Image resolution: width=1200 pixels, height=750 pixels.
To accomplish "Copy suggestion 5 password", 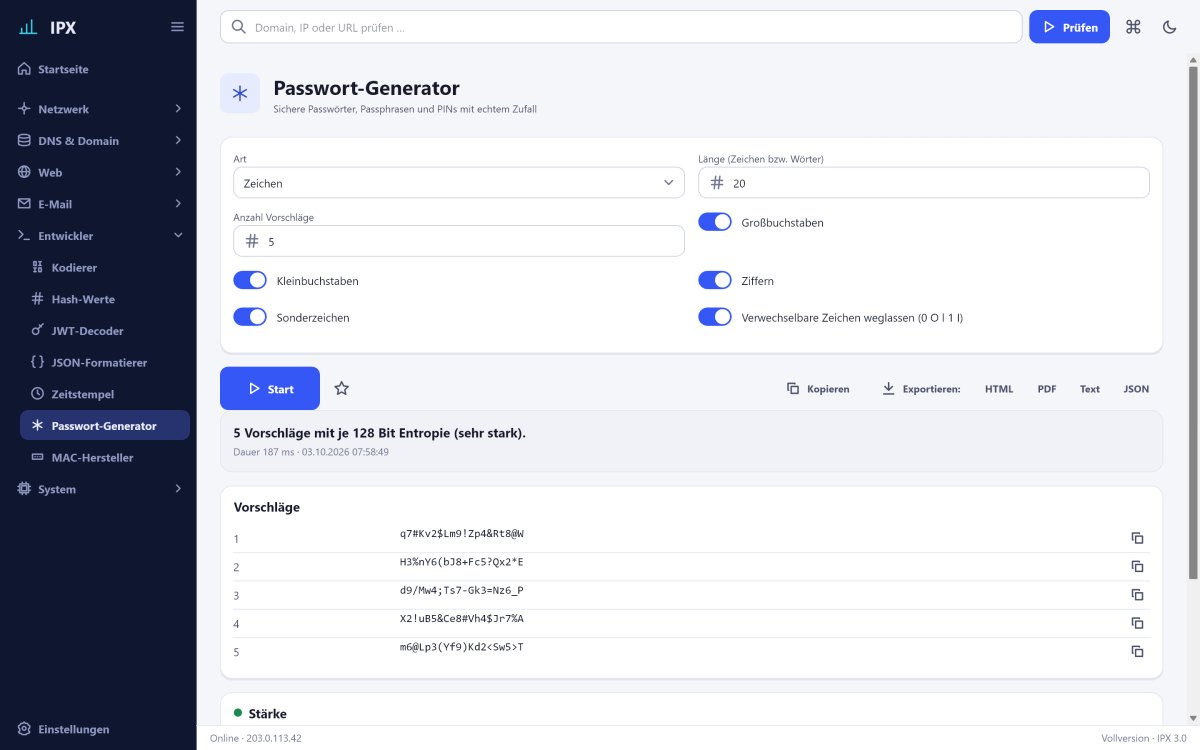I will click(1137, 651).
